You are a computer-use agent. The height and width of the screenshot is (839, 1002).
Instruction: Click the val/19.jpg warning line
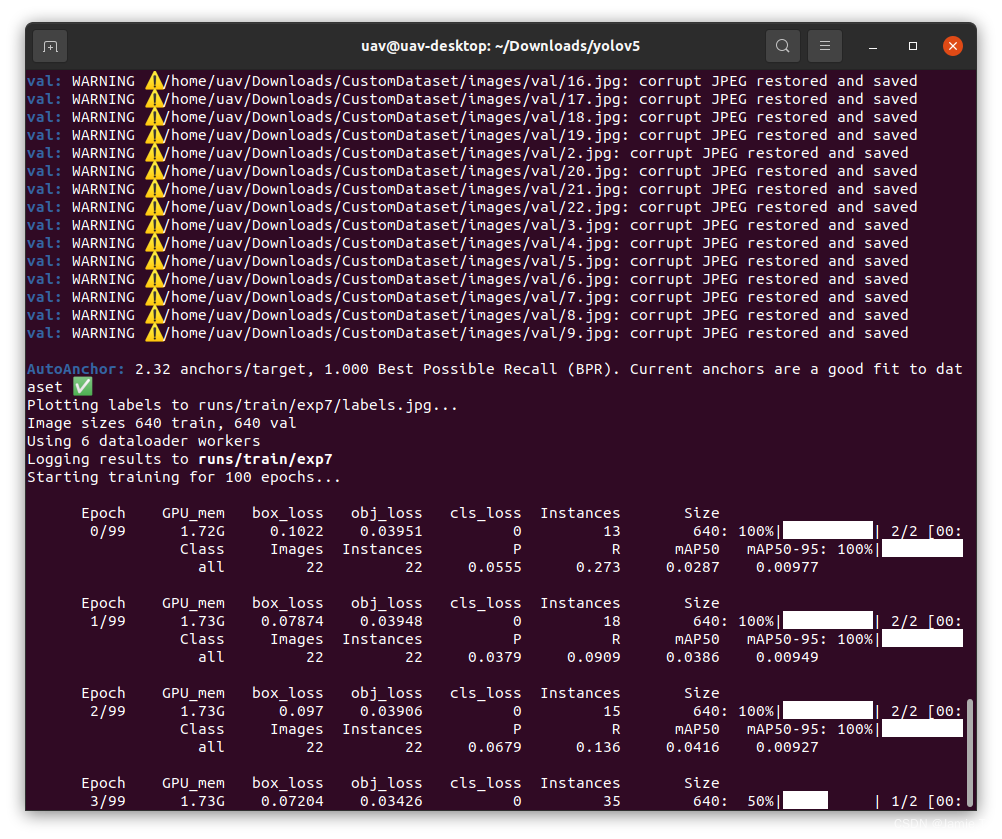472,135
